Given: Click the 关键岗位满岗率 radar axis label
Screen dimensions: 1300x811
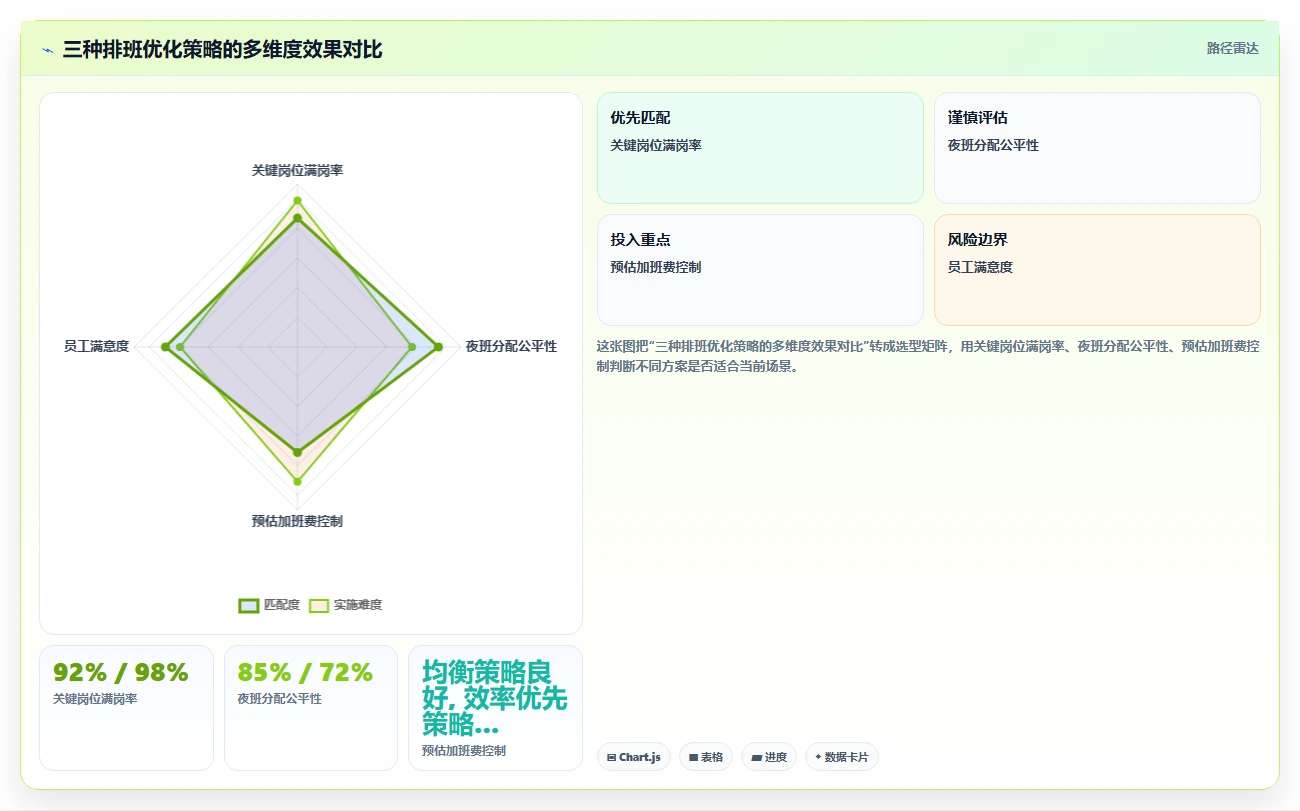Looking at the screenshot, I should [x=297, y=171].
